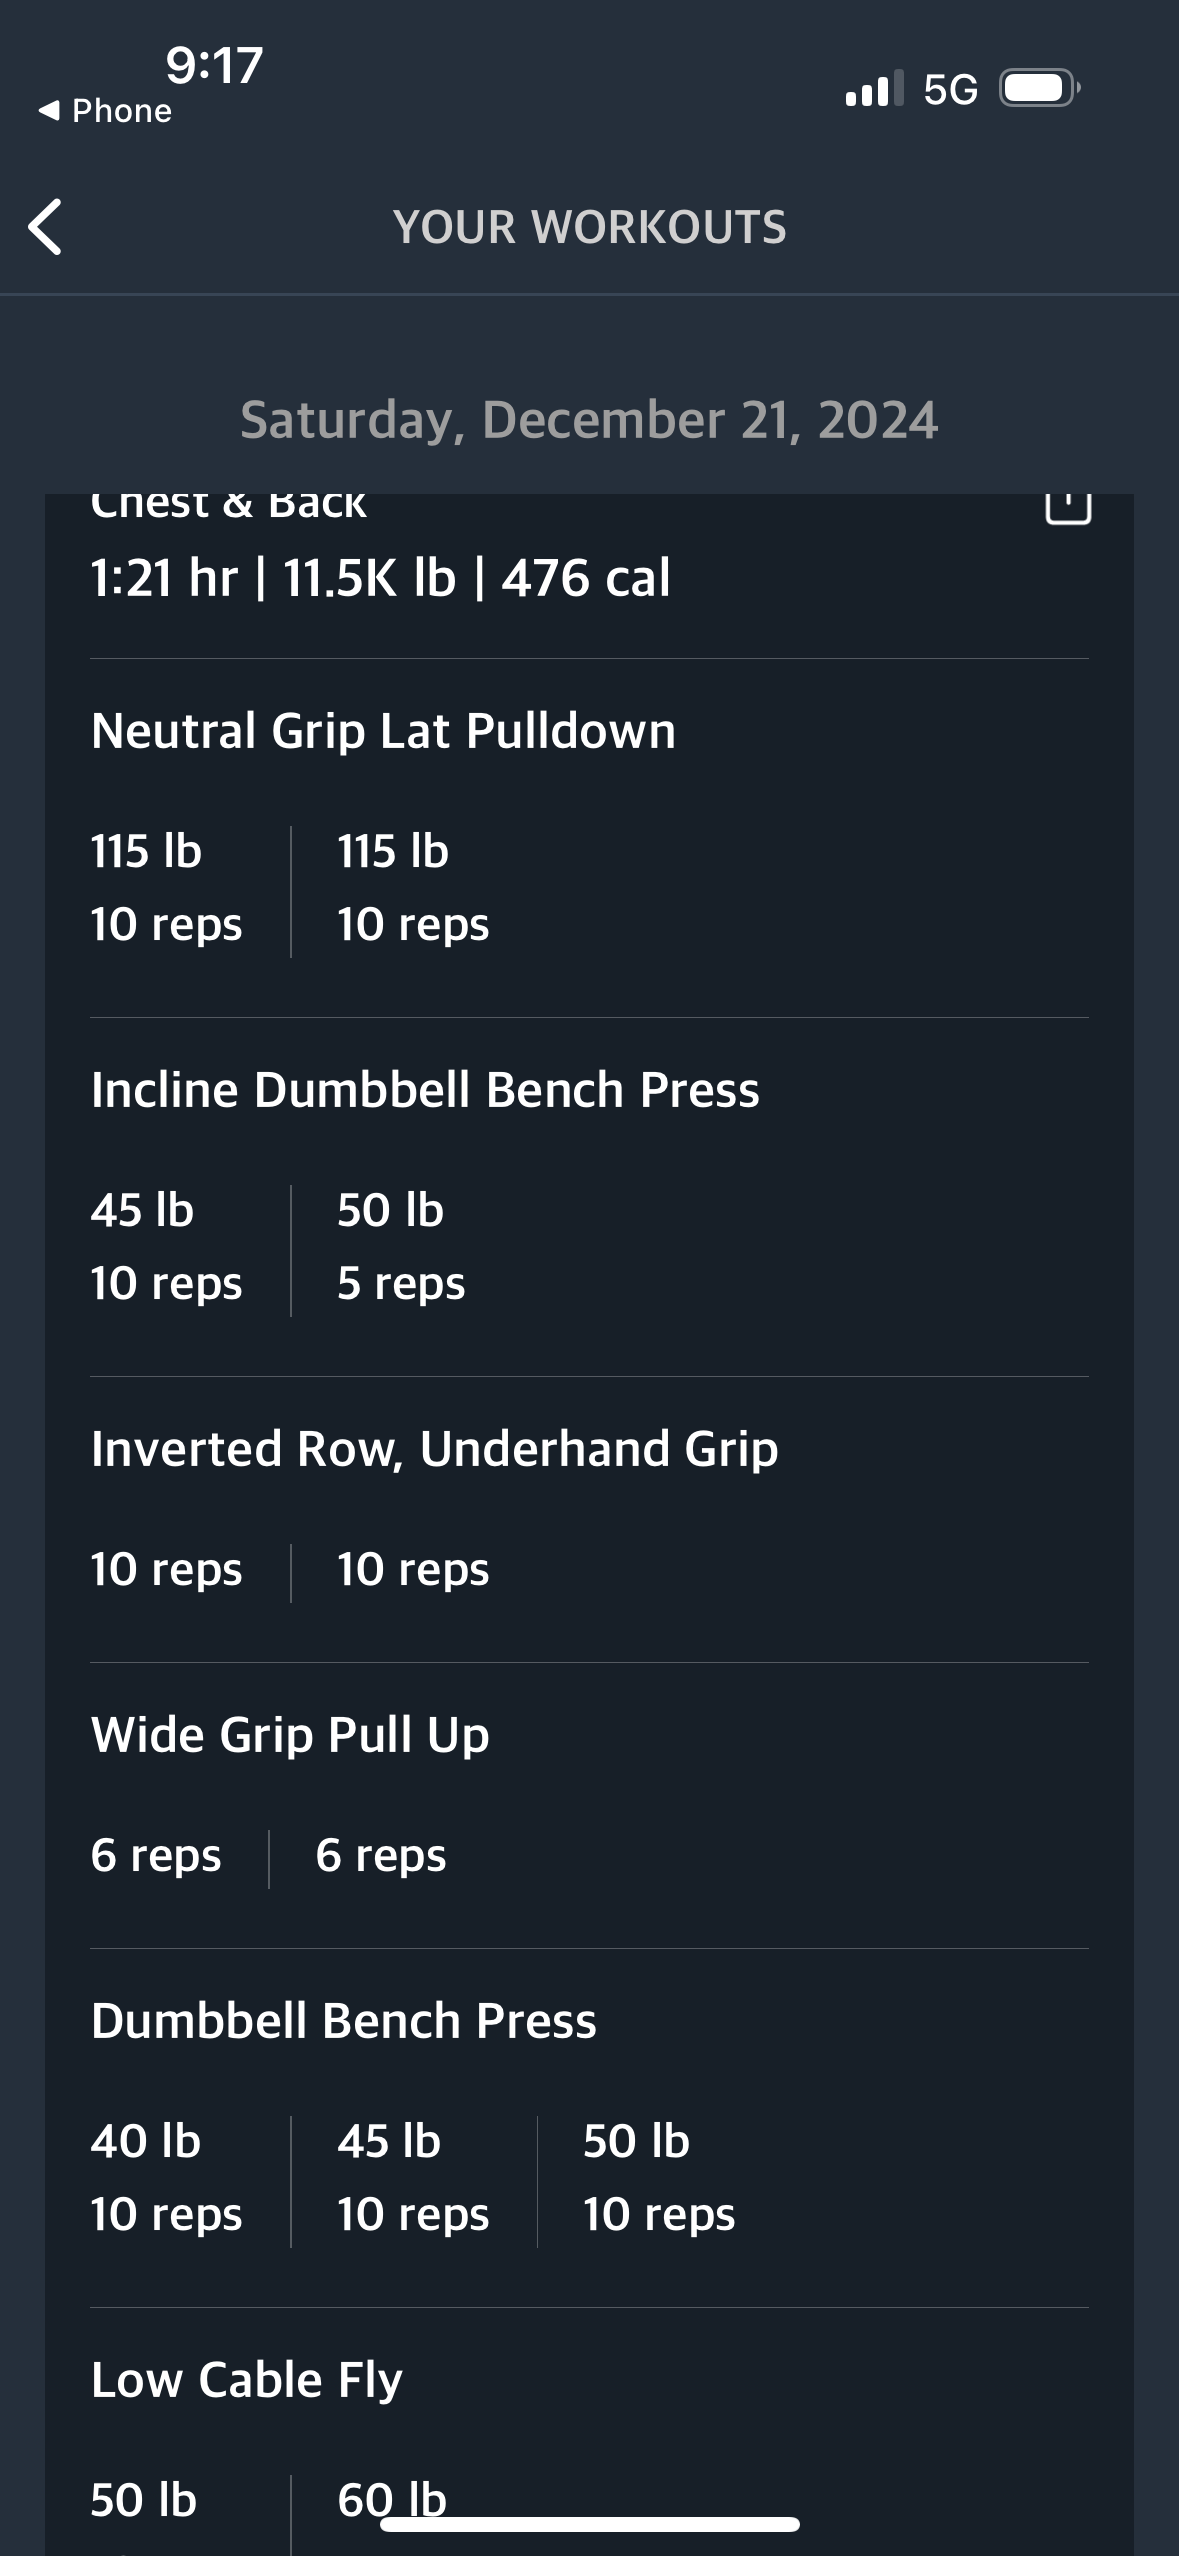The width and height of the screenshot is (1179, 2556).
Task: Open the Wide Grip Pull Up exercise
Action: (290, 1735)
